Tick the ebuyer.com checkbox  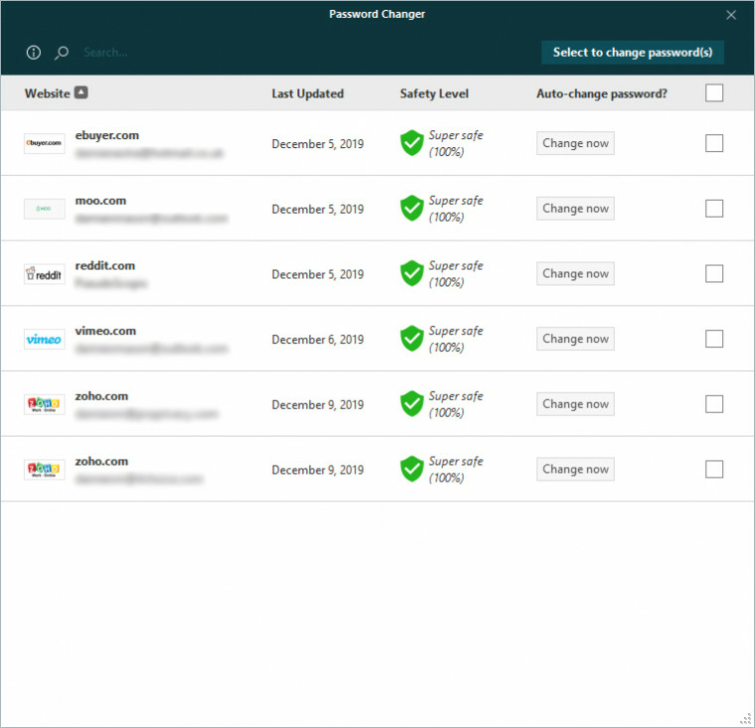[x=714, y=143]
